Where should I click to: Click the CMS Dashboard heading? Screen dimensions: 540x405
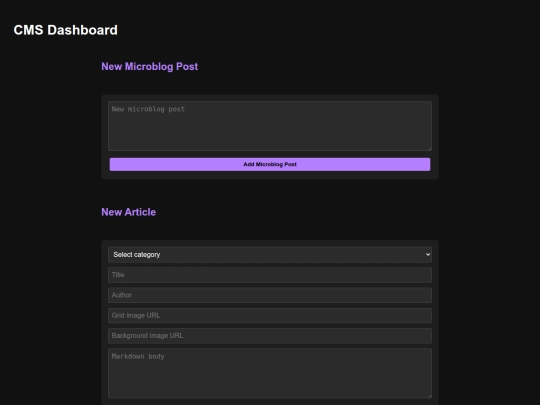tap(65, 30)
